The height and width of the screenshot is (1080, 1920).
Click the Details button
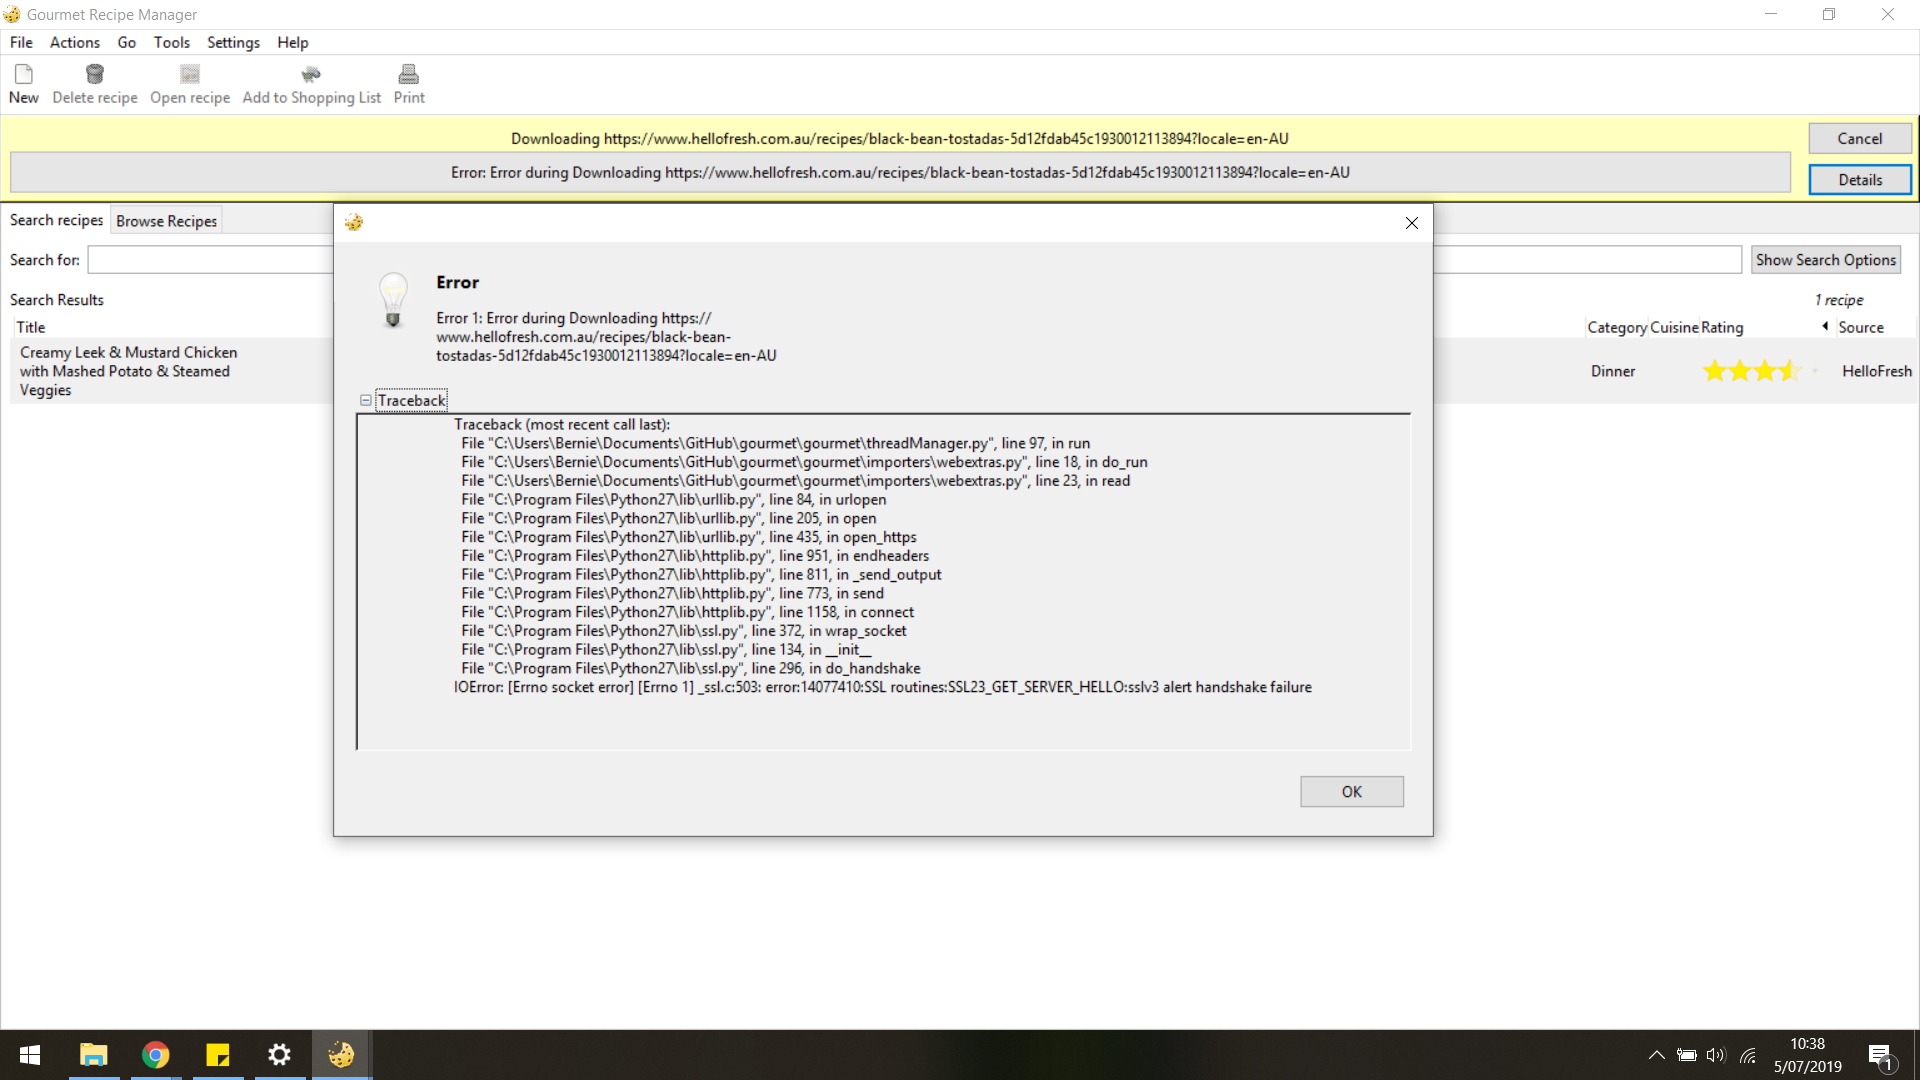coord(1859,180)
